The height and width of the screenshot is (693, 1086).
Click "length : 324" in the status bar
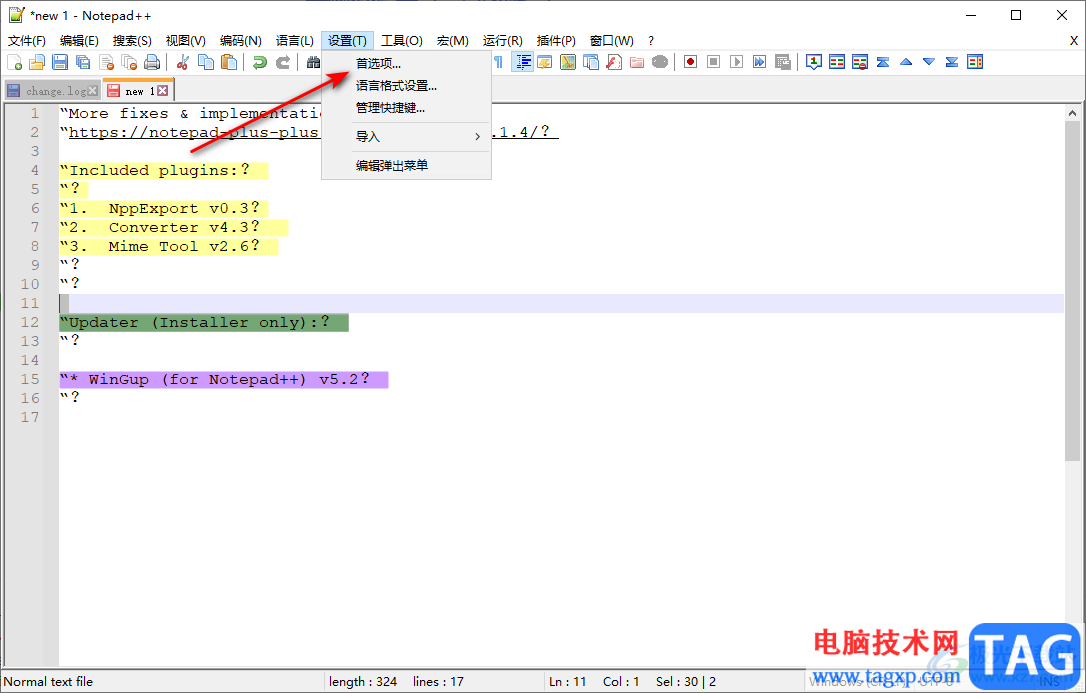(363, 682)
